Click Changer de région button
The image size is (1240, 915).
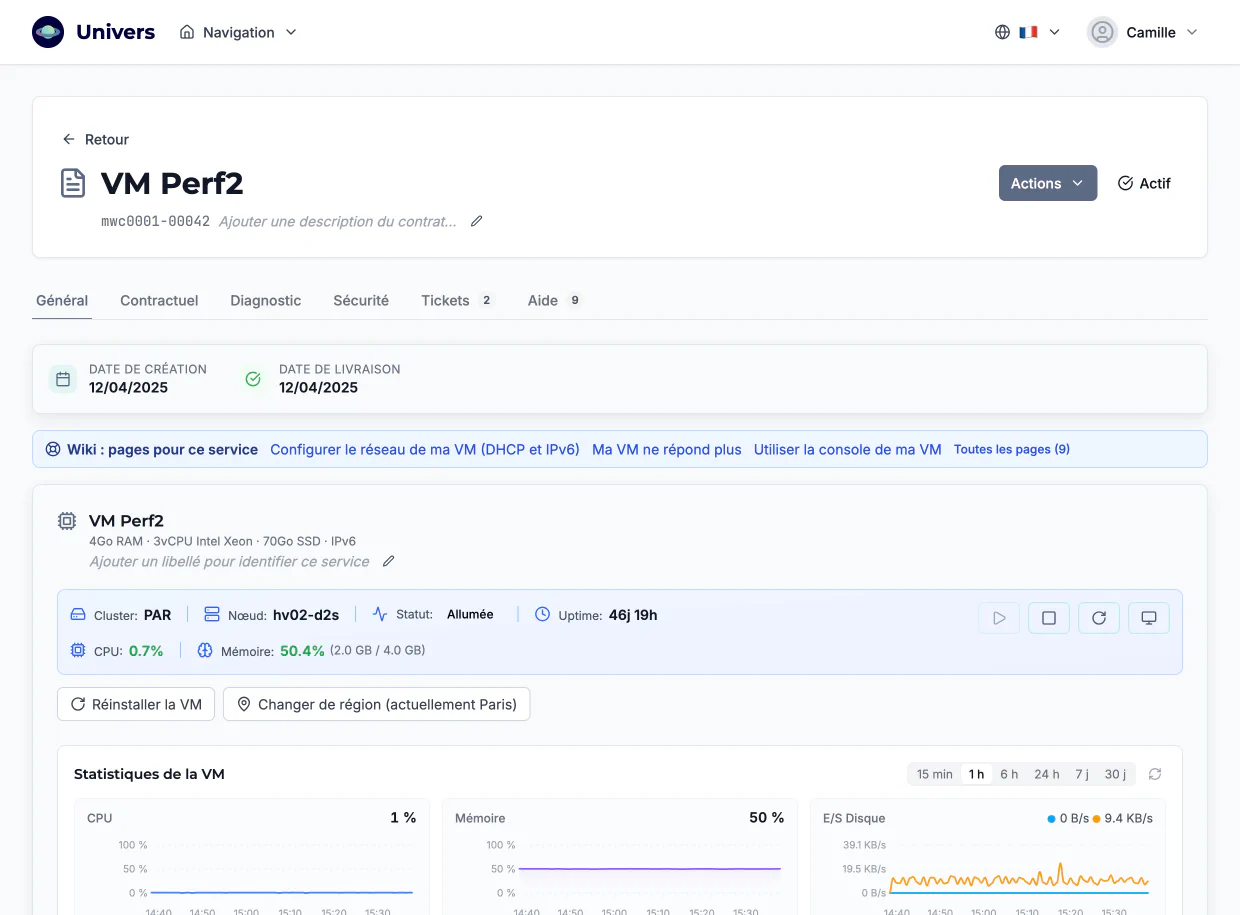point(376,704)
